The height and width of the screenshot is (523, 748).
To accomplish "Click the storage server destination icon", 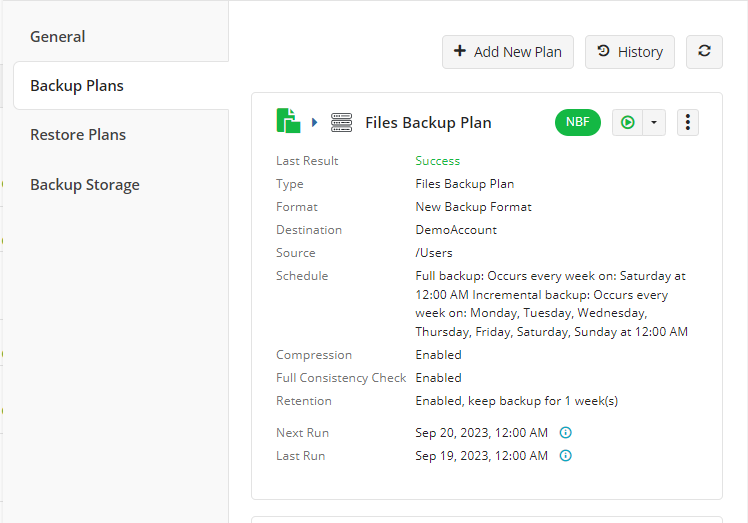I will [342, 123].
